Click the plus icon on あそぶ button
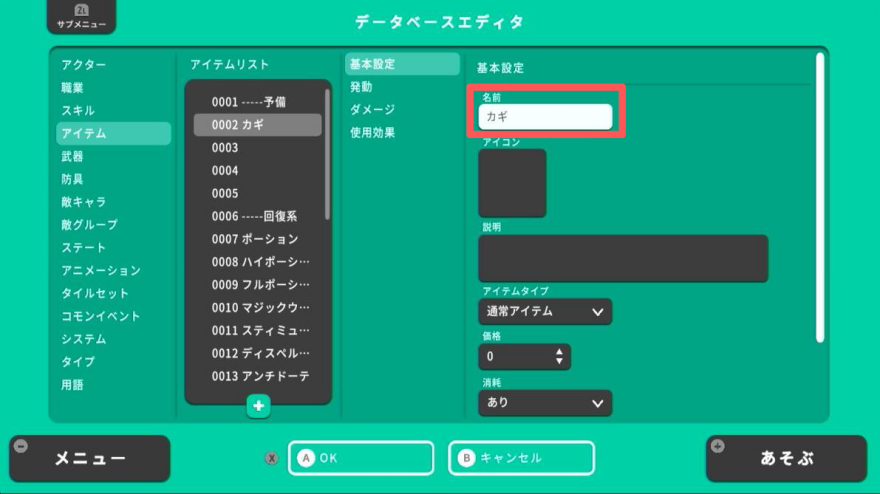Image resolution: width=880 pixels, height=494 pixels. coord(717,446)
